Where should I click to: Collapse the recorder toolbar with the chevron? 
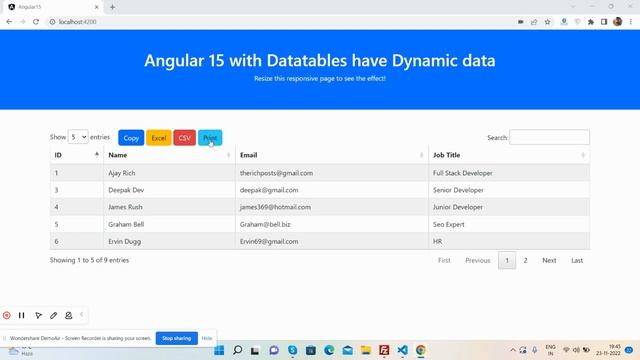(x=82, y=314)
